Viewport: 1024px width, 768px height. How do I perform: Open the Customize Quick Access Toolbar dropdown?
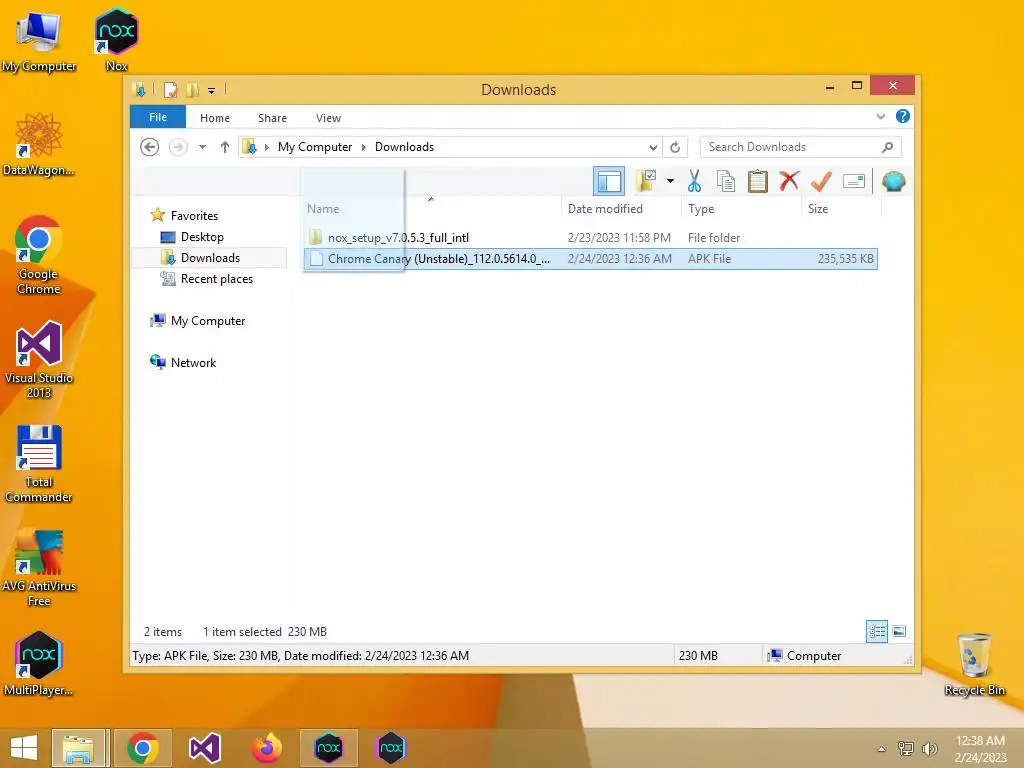pos(212,90)
